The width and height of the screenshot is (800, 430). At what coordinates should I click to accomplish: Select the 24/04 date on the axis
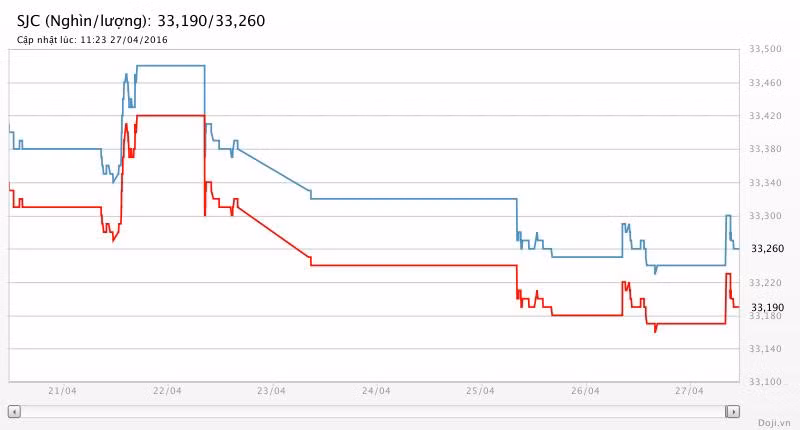click(375, 391)
